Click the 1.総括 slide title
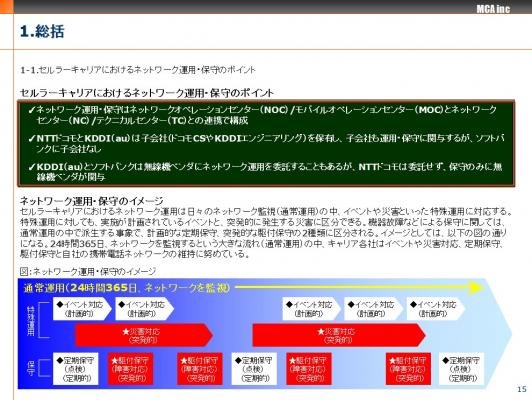532x400 pixels. [x=42, y=31]
